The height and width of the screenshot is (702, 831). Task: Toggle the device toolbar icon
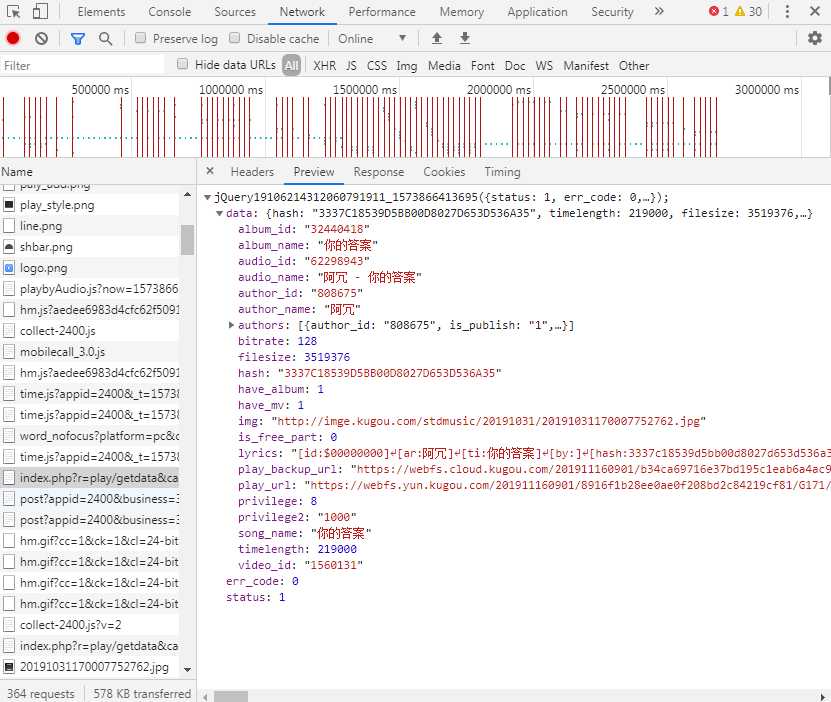[x=41, y=12]
